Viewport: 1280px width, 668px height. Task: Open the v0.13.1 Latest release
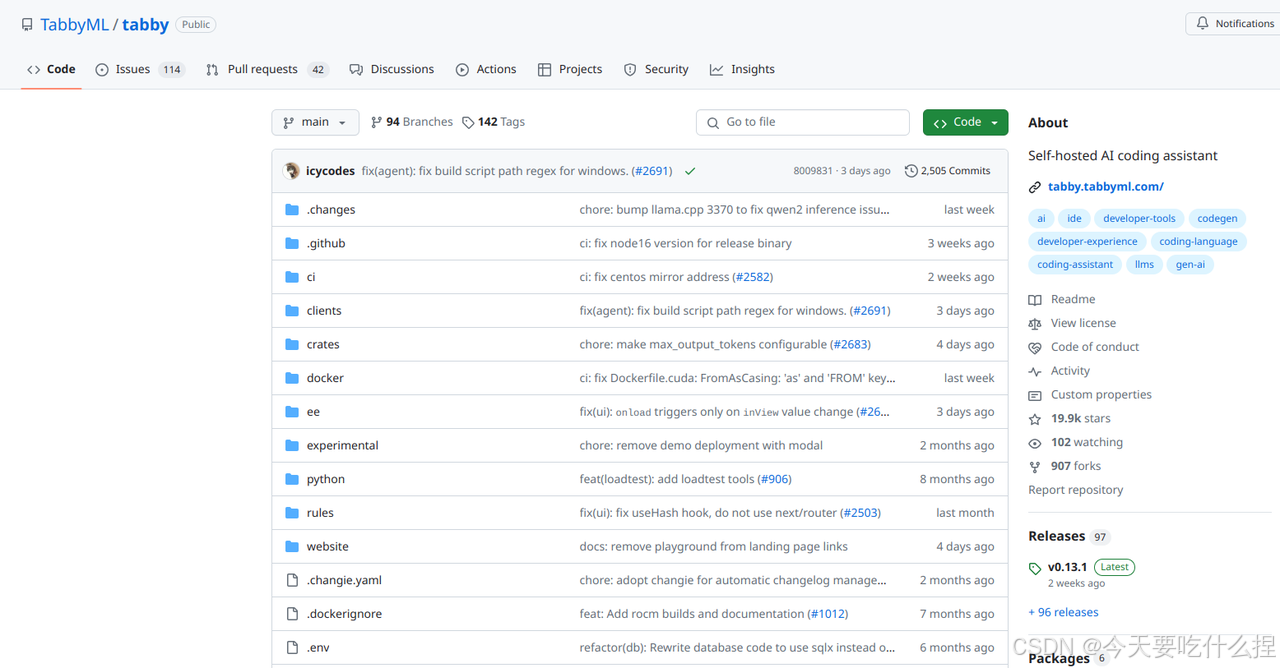(x=1081, y=567)
